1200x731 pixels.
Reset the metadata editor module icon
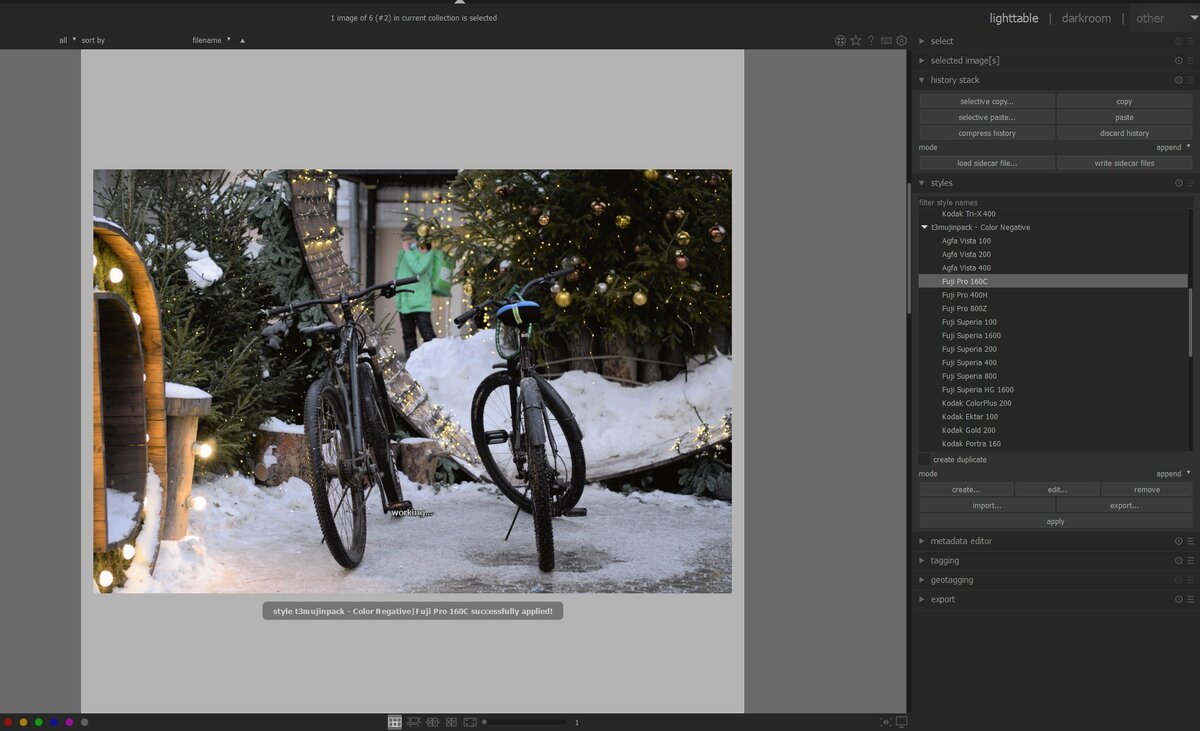(1178, 541)
